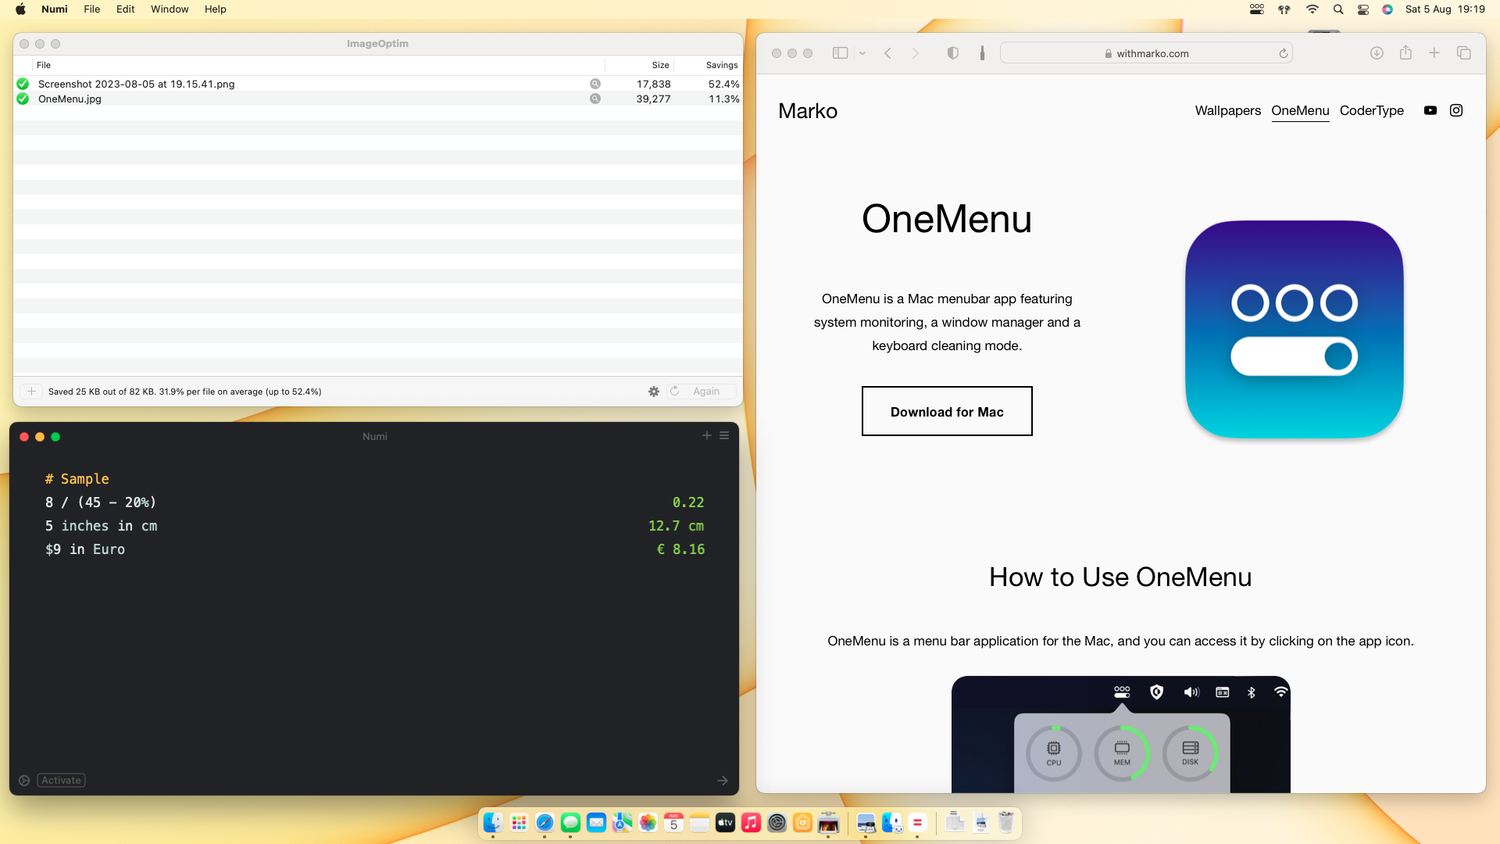The width and height of the screenshot is (1500, 844).
Task: Open the Window menu in the menu bar
Action: click(x=169, y=9)
